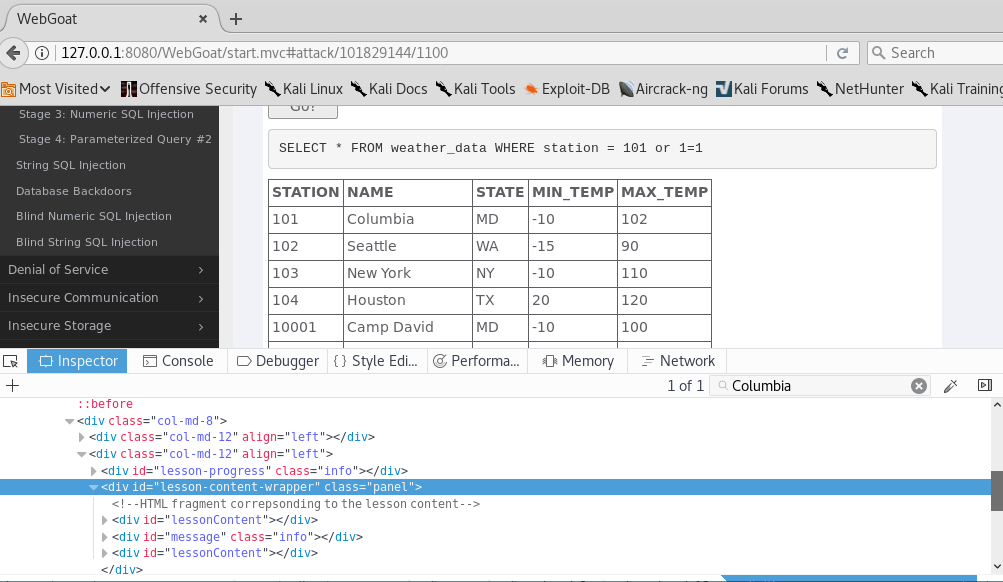
Task: Select Stage 3: Numeric SQL Injection lesson
Action: tap(106, 114)
